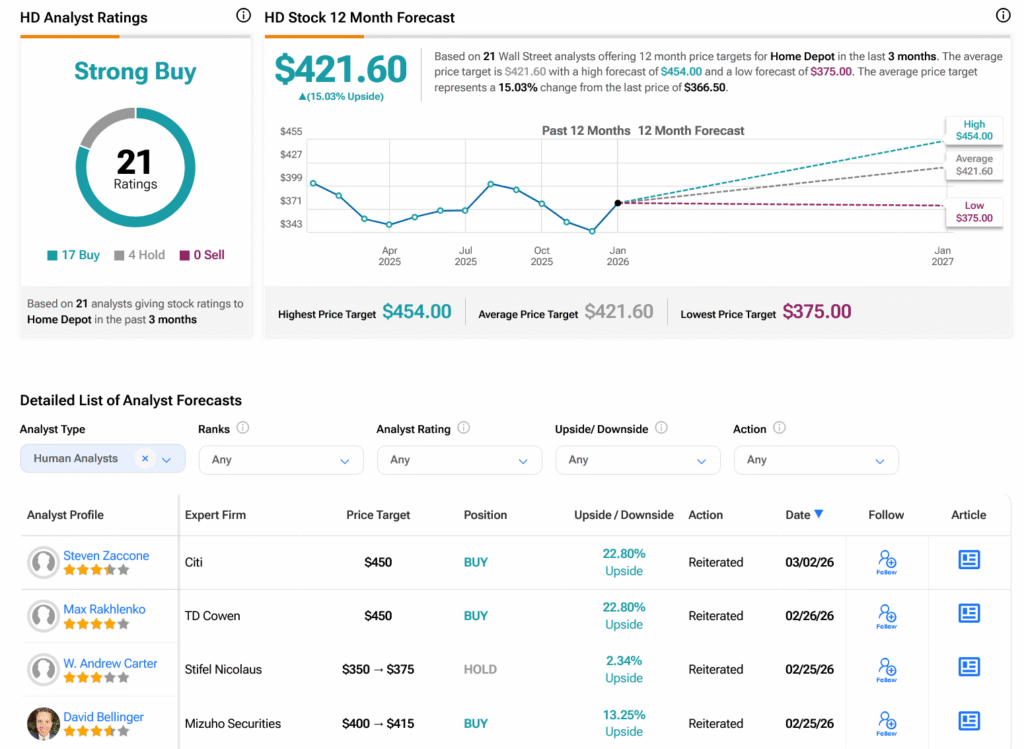Viewport: 1024px width, 749px height.
Task: Open W. Andrew Carter's profile link
Action: (x=110, y=663)
